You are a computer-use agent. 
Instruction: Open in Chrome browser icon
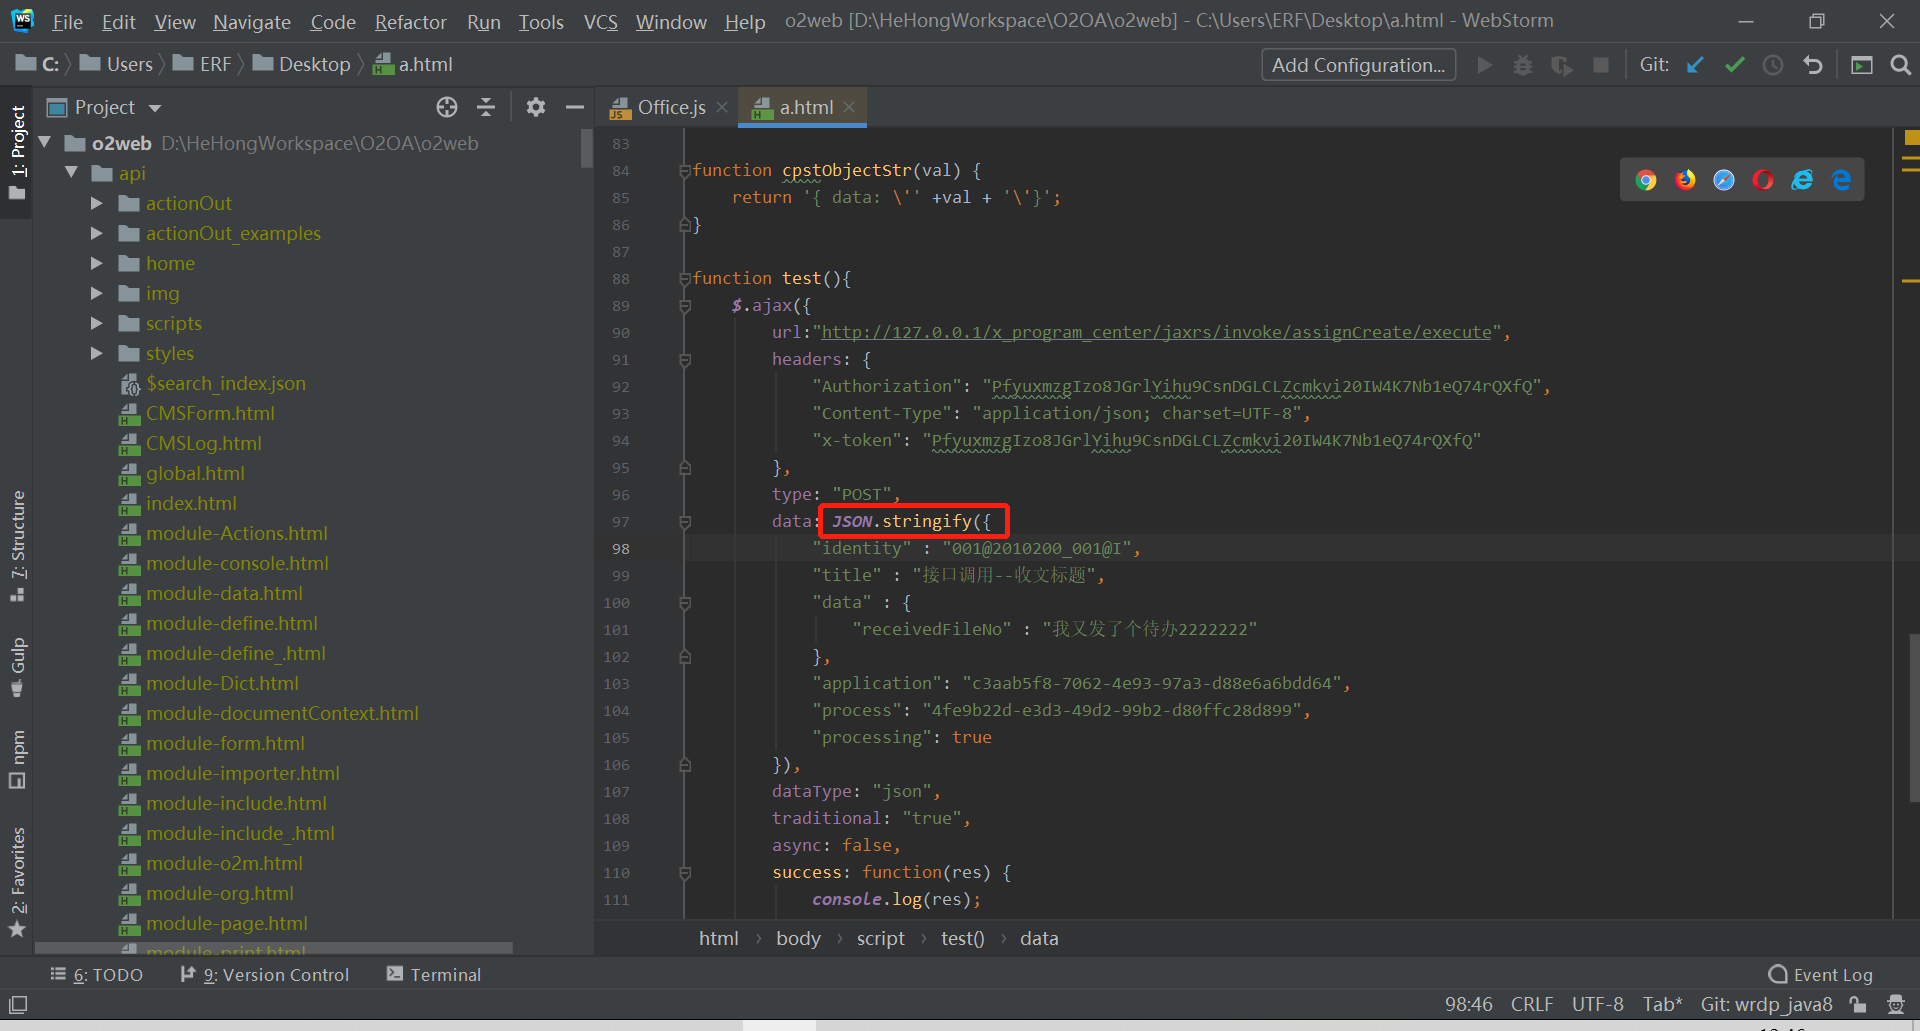click(x=1646, y=180)
